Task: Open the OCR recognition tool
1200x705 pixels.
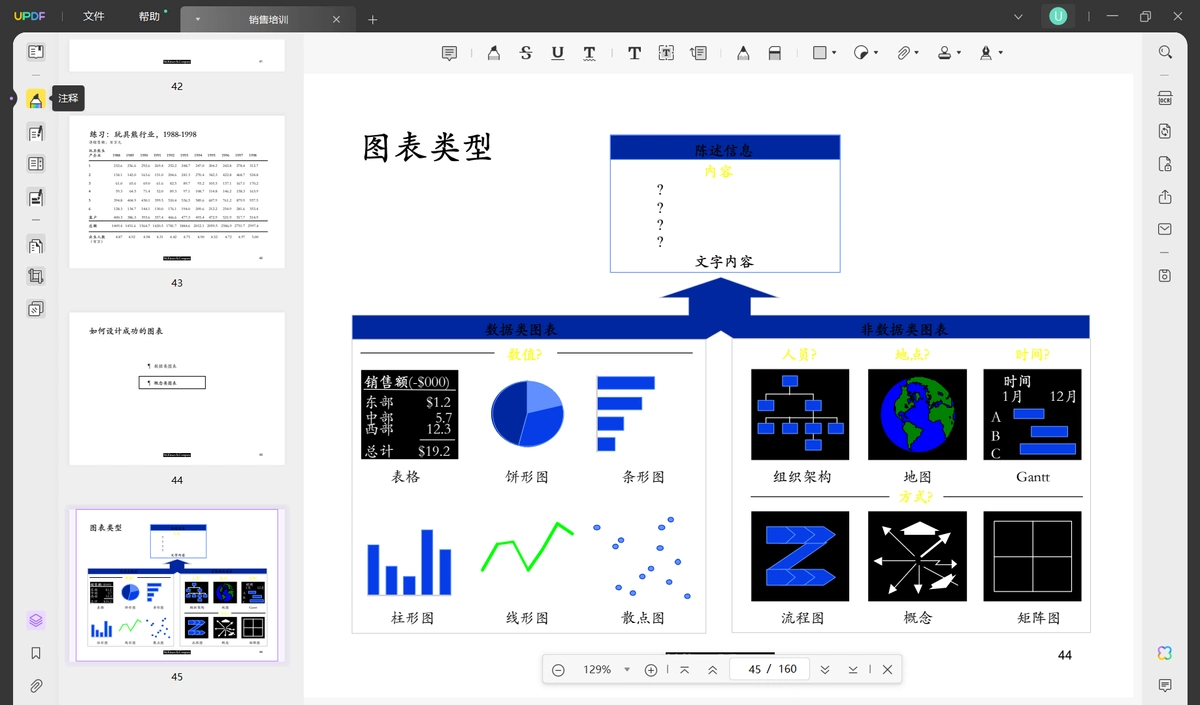Action: coord(1165,98)
